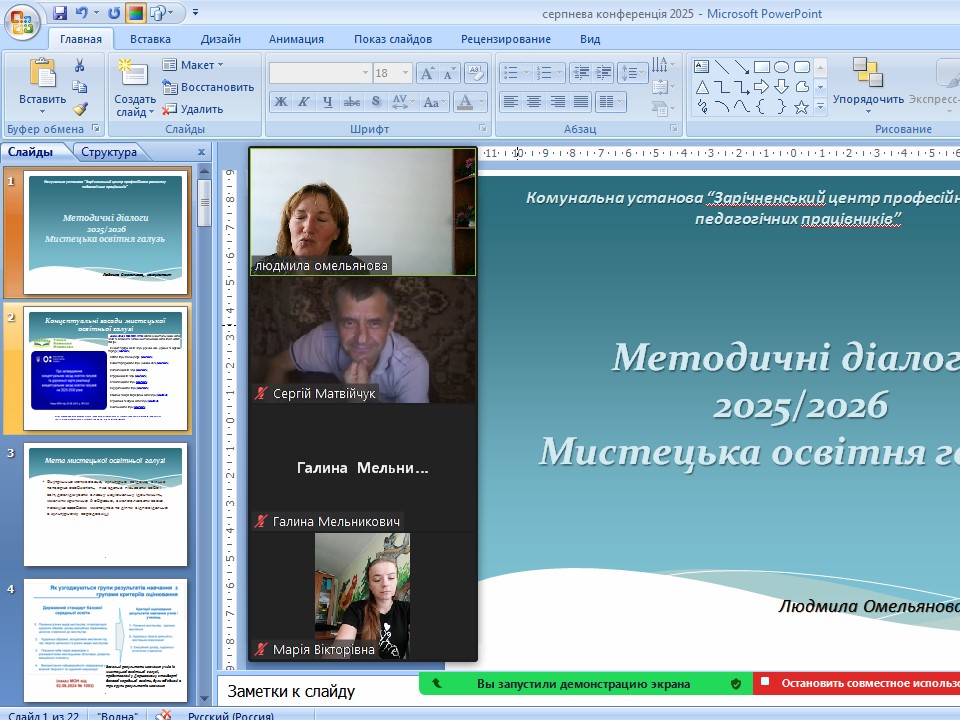Open the Вид ribbon tab
This screenshot has width=960, height=720.
(590, 39)
